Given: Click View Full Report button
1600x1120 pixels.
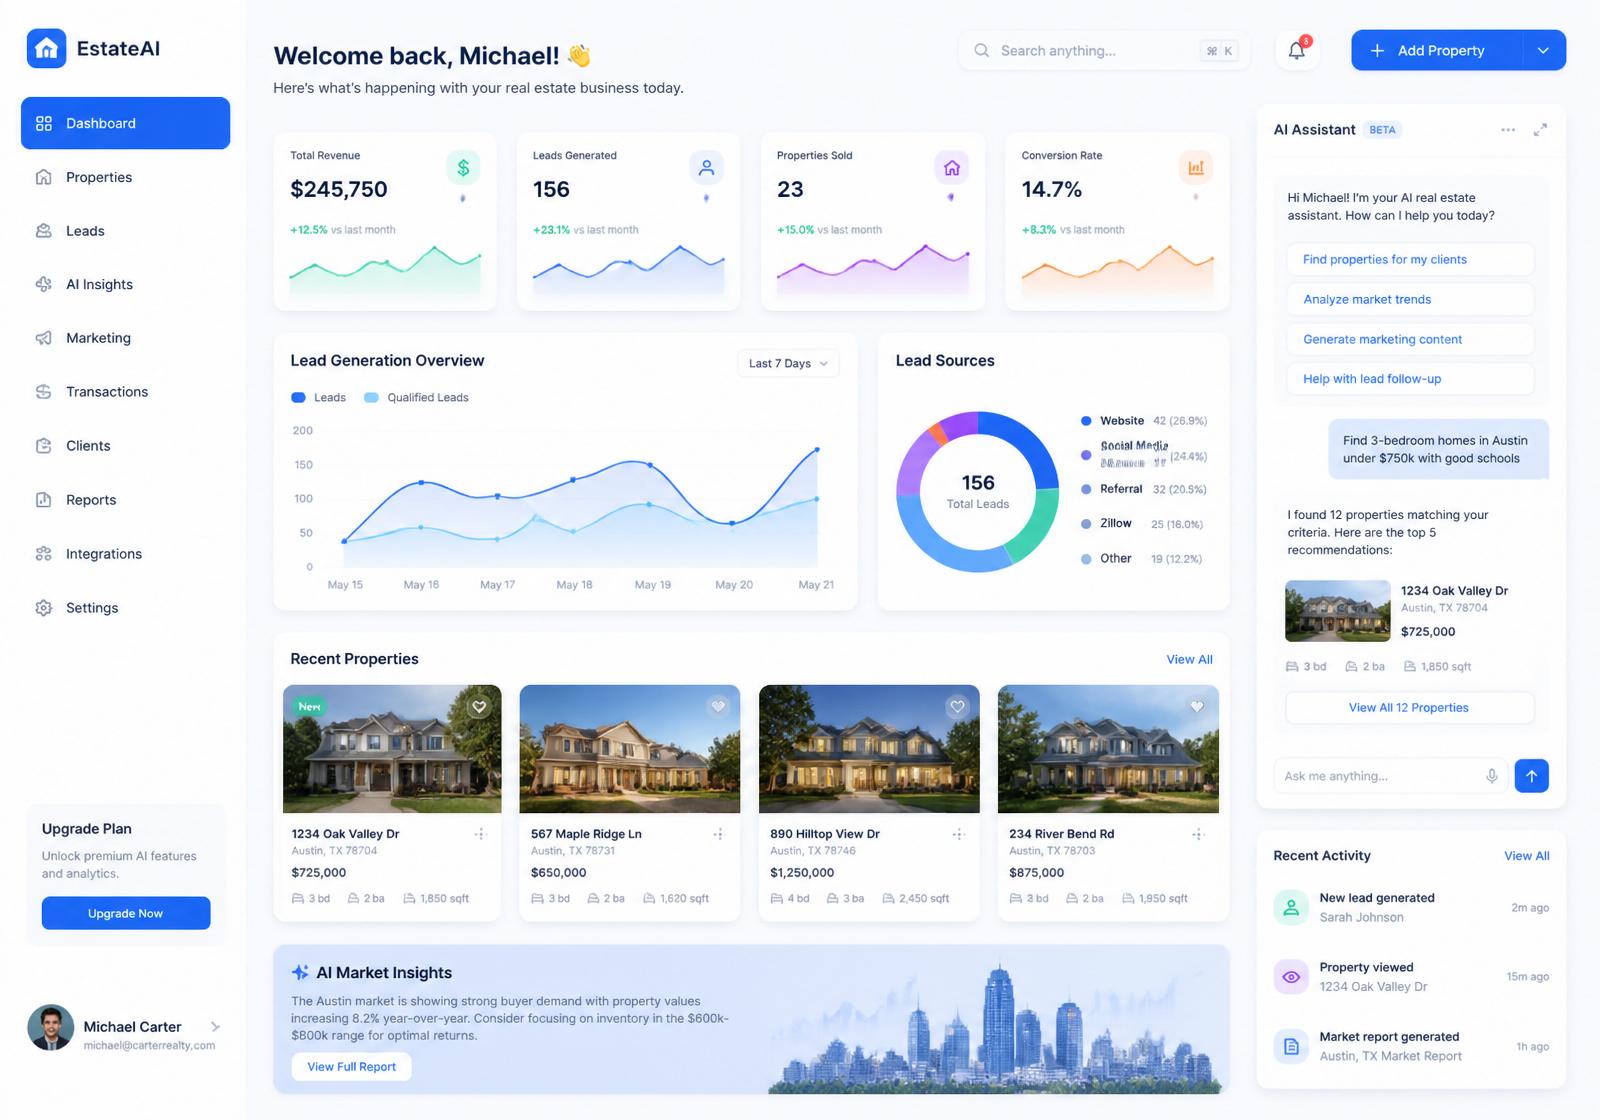Looking at the screenshot, I should [351, 1067].
